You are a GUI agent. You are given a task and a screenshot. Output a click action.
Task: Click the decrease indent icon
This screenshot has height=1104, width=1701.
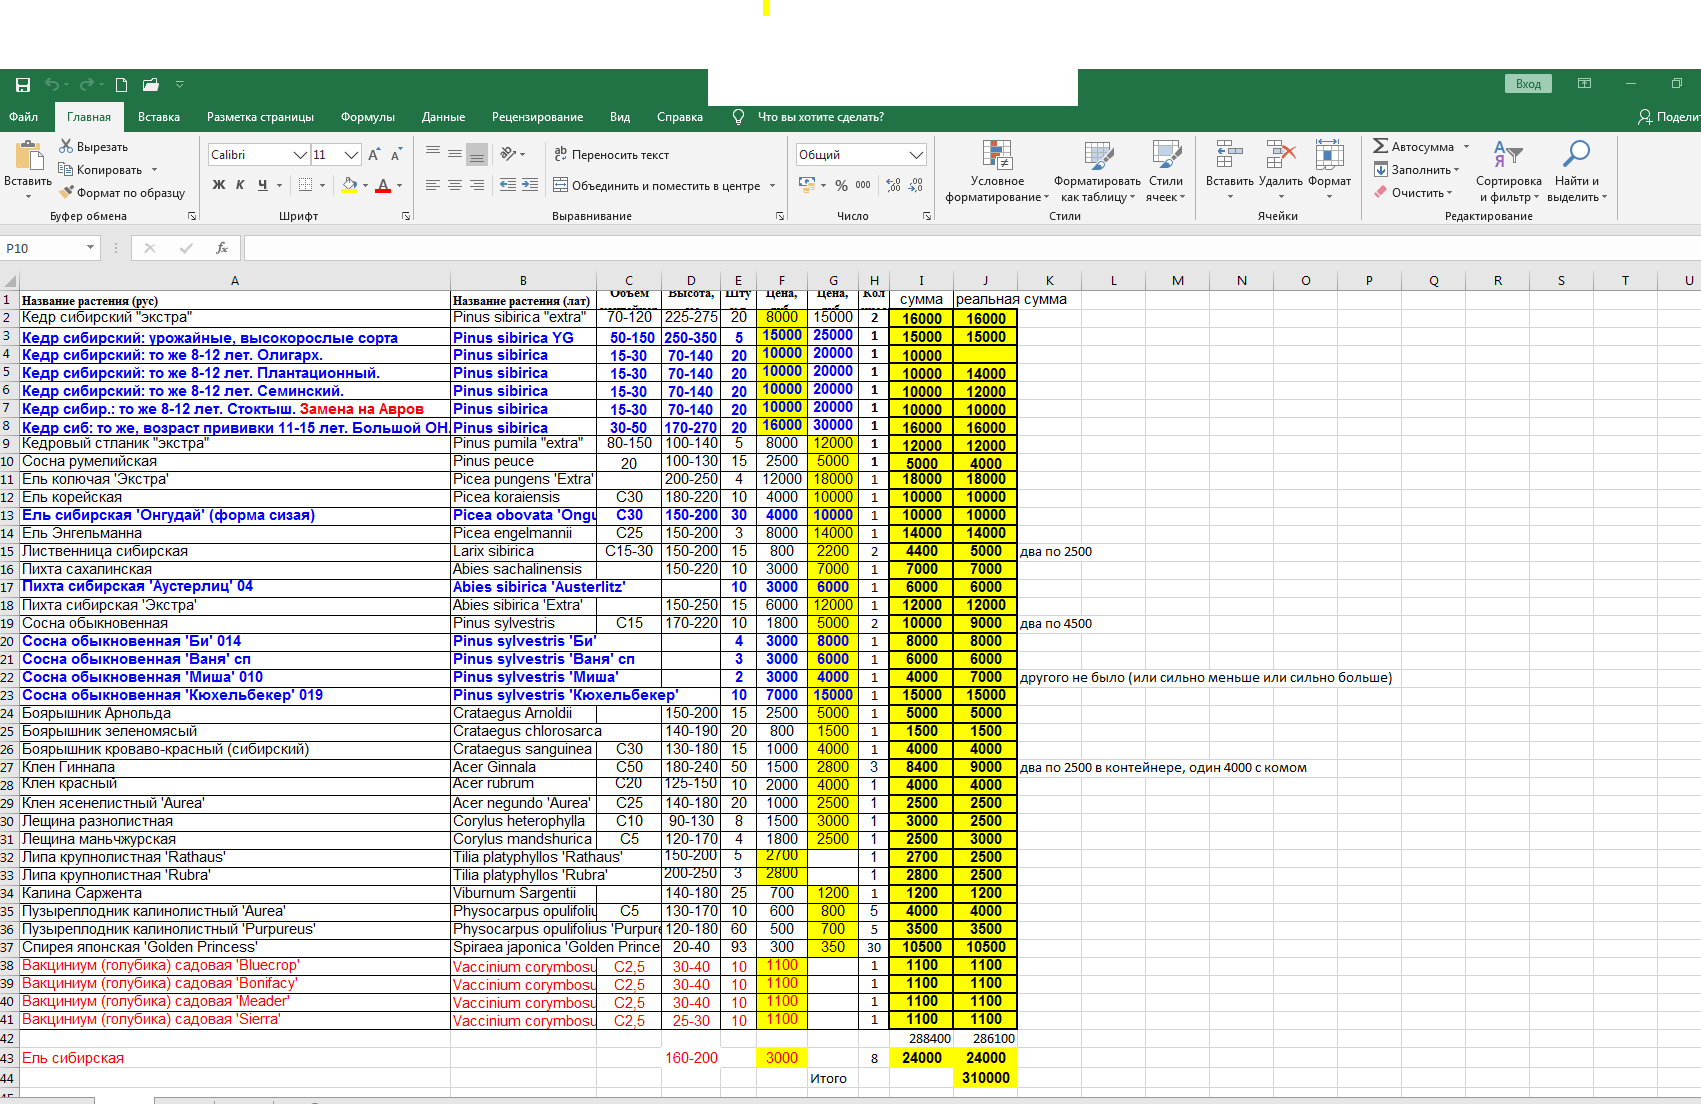(x=508, y=185)
